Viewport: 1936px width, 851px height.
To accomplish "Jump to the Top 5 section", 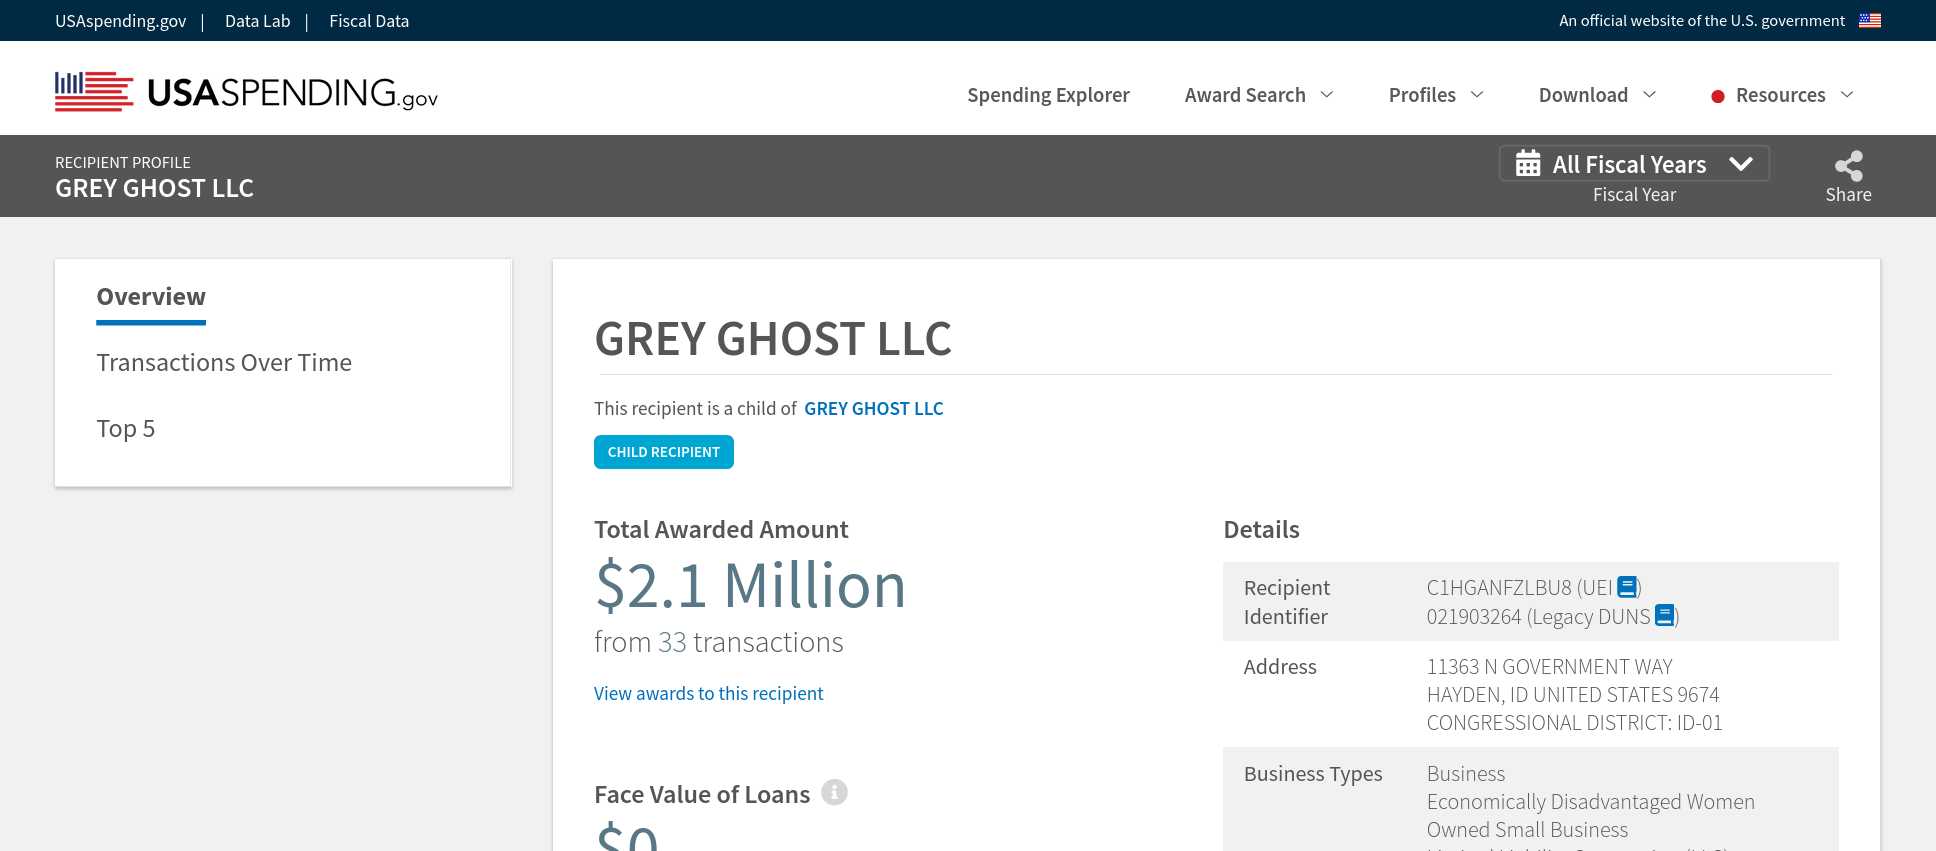I will click(126, 428).
